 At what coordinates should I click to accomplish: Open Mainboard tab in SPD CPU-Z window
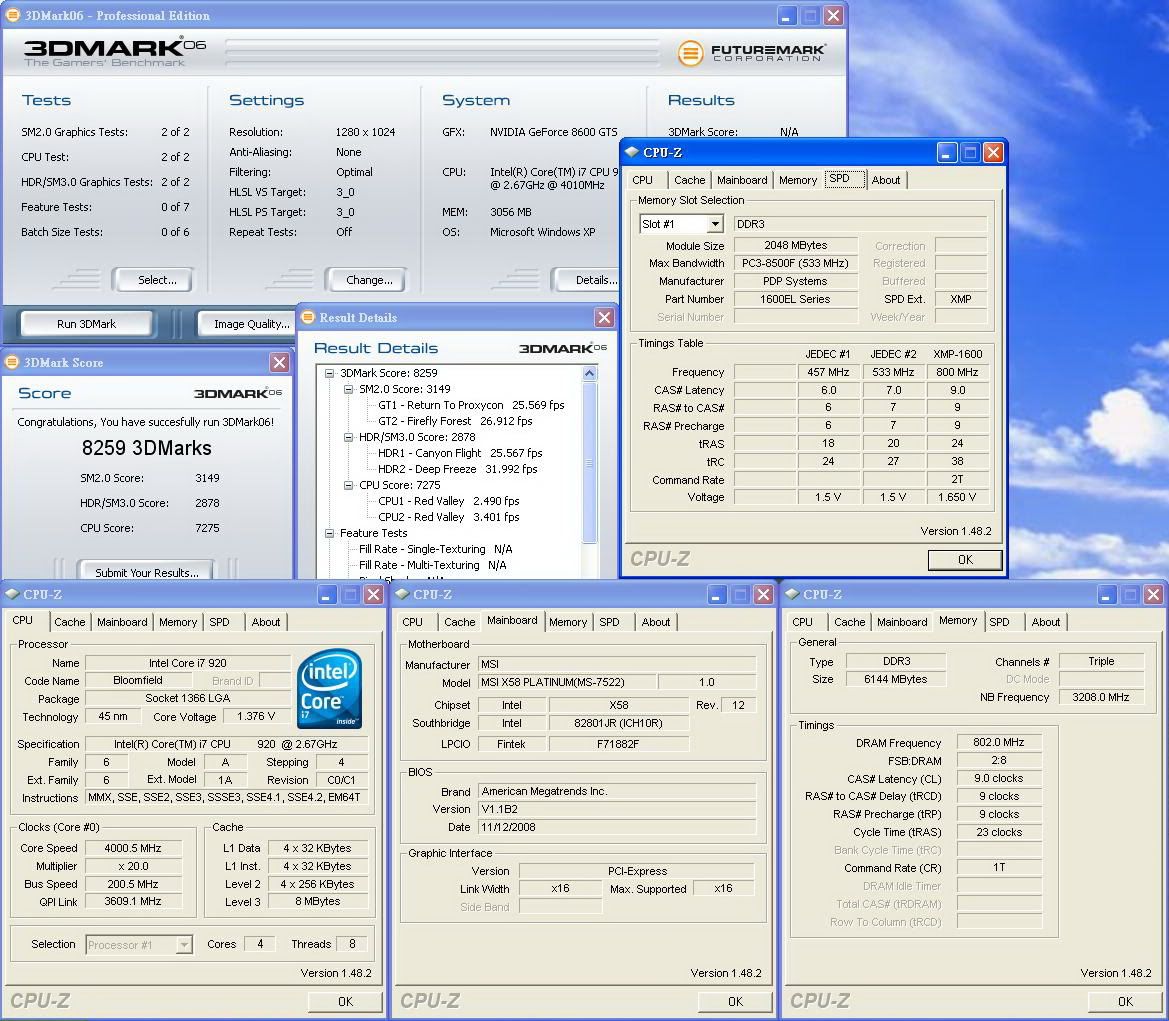(x=742, y=180)
